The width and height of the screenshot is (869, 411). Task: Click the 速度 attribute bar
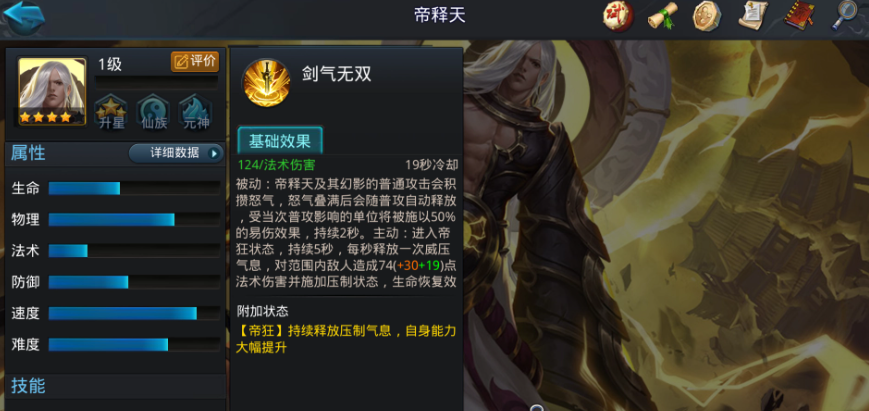click(x=134, y=313)
